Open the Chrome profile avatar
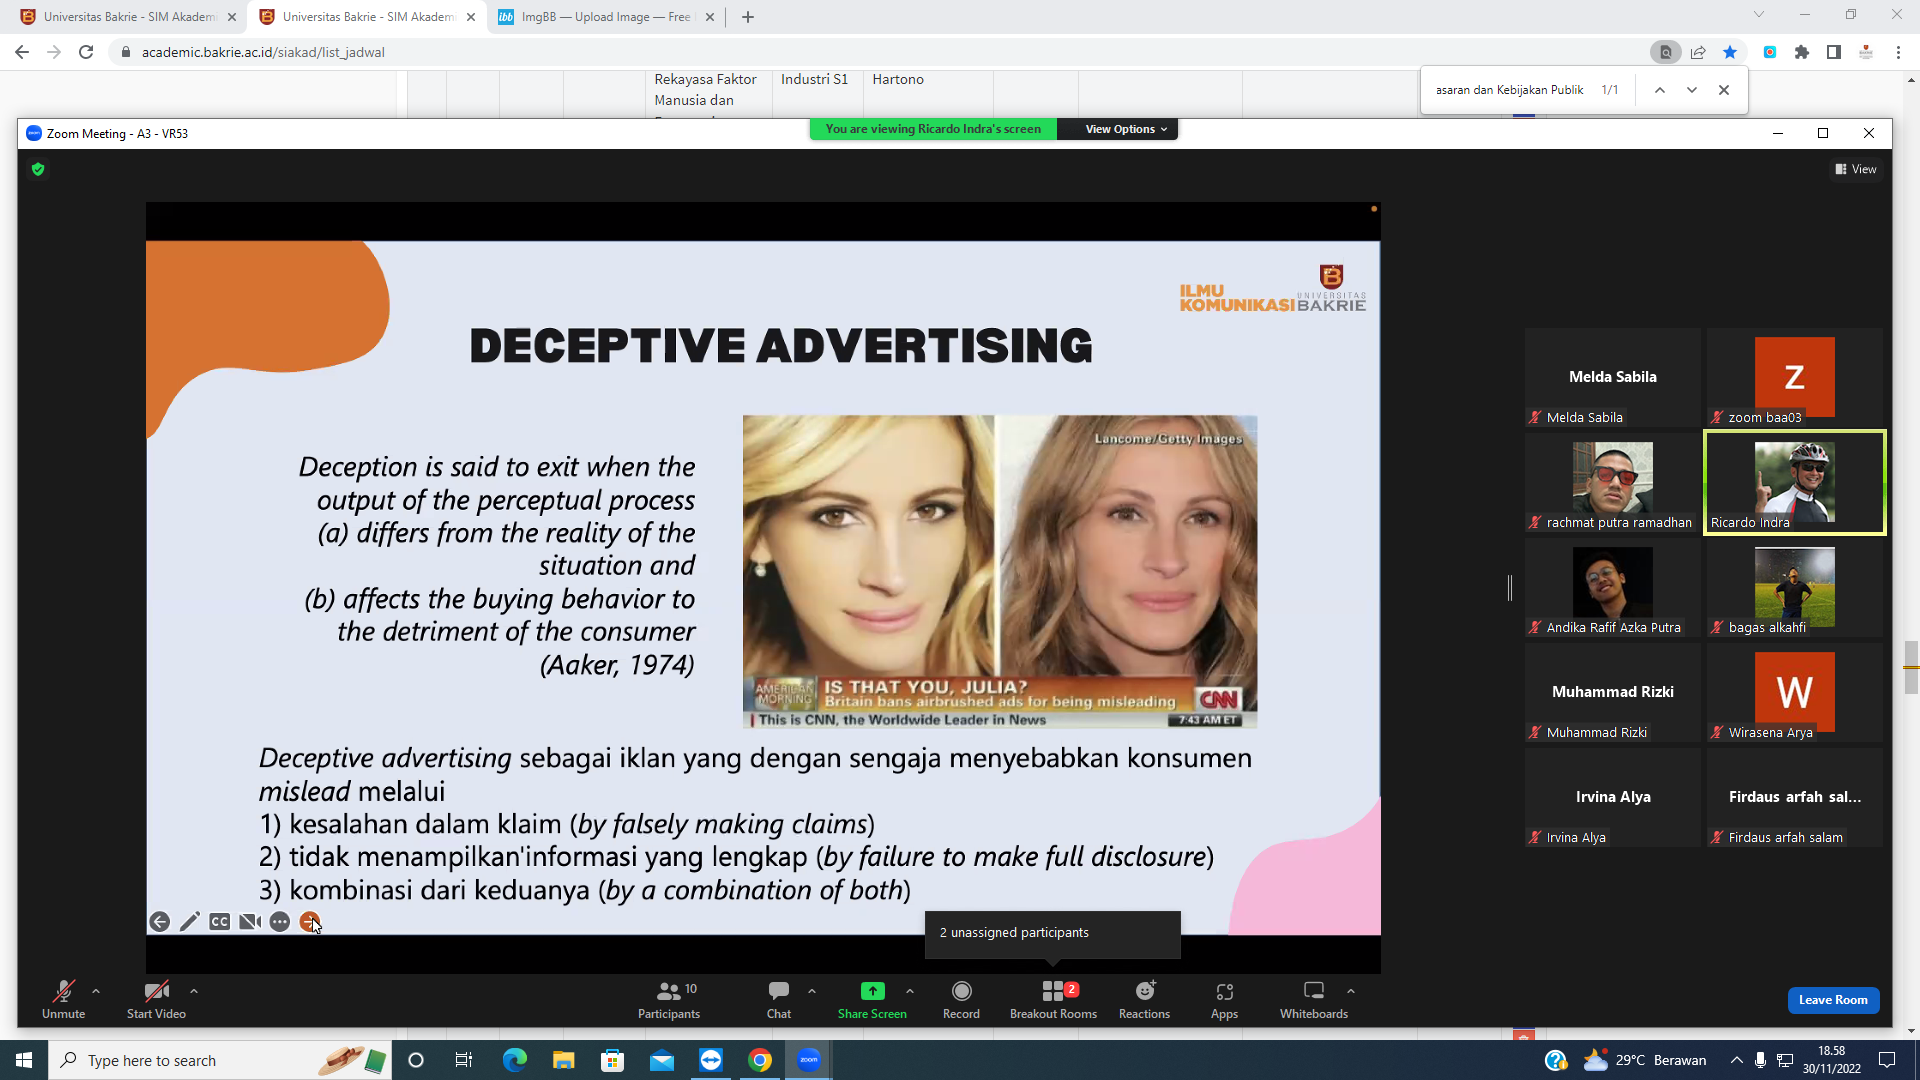 [x=1866, y=52]
